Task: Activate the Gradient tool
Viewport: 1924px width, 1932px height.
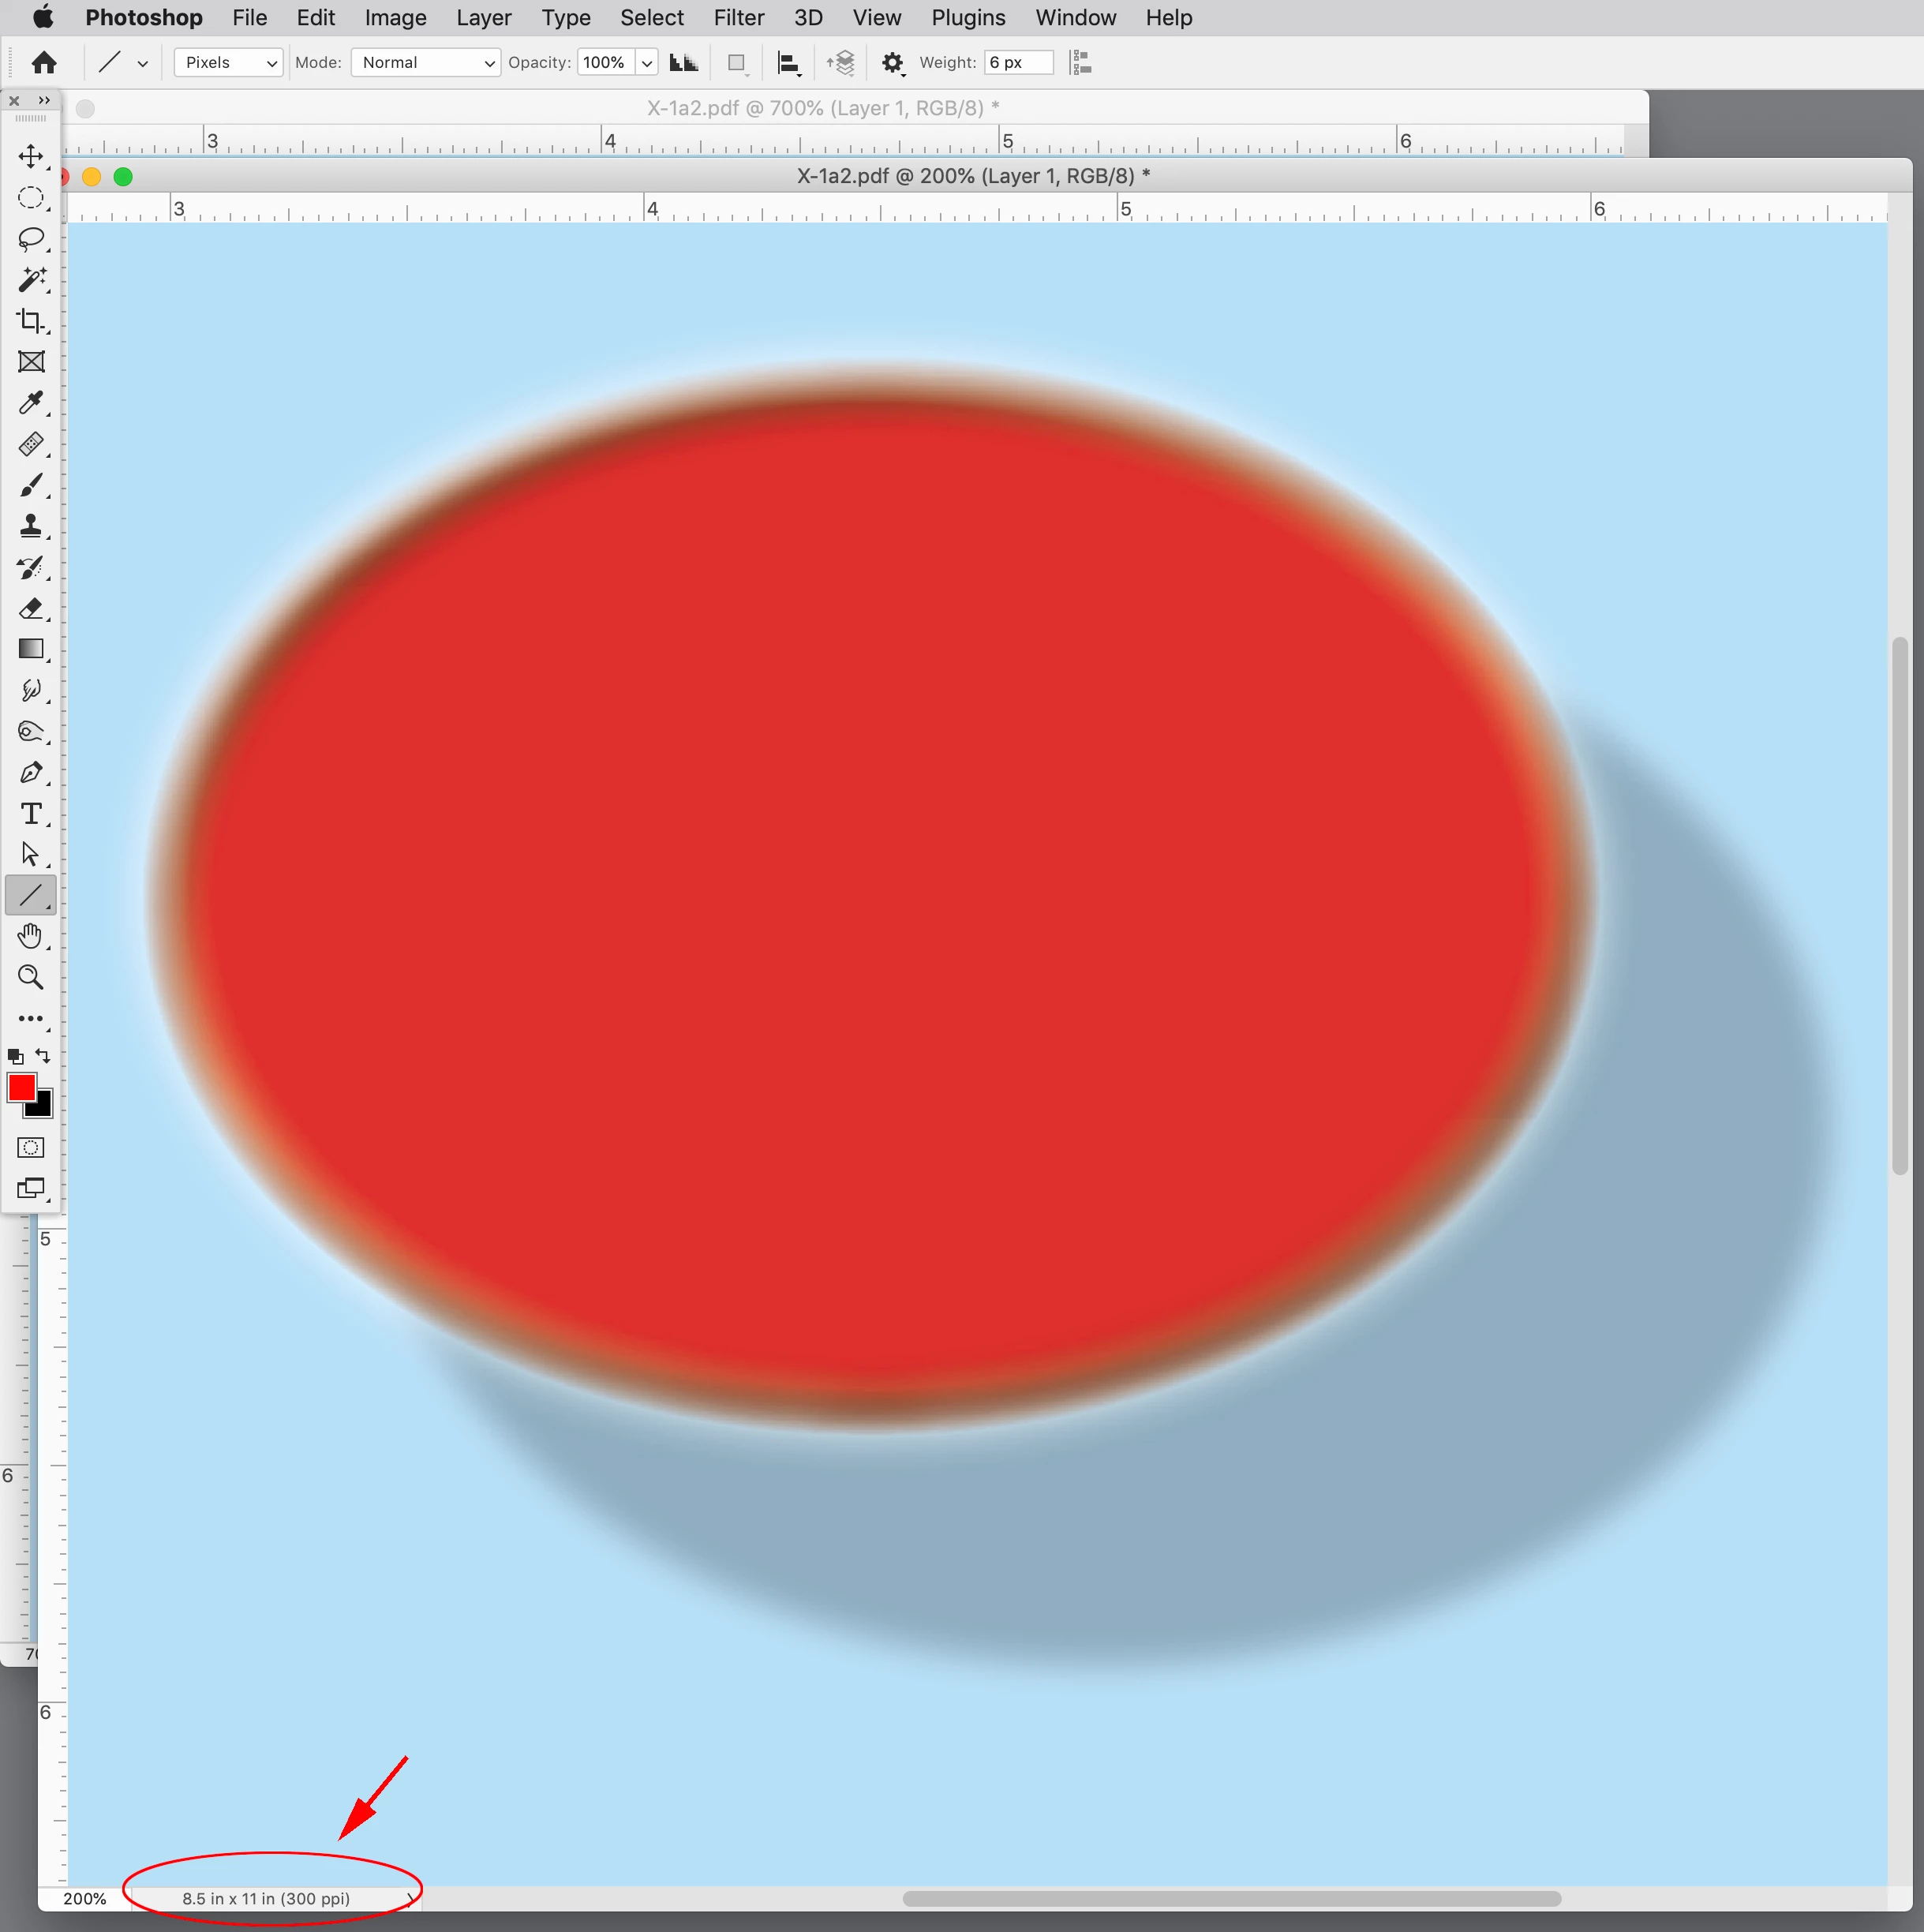Action: click(x=31, y=649)
